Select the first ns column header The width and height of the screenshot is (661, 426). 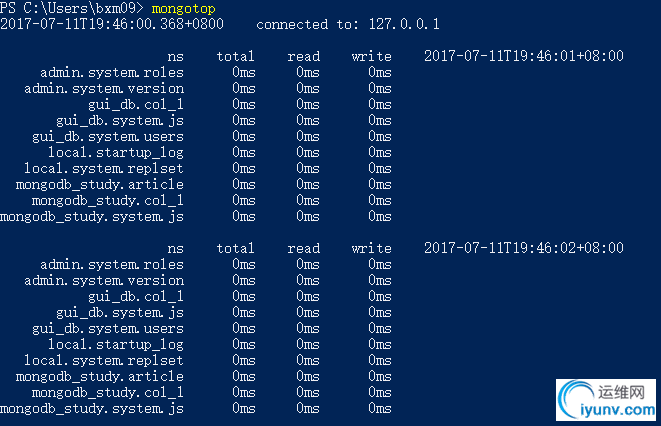[x=175, y=56]
